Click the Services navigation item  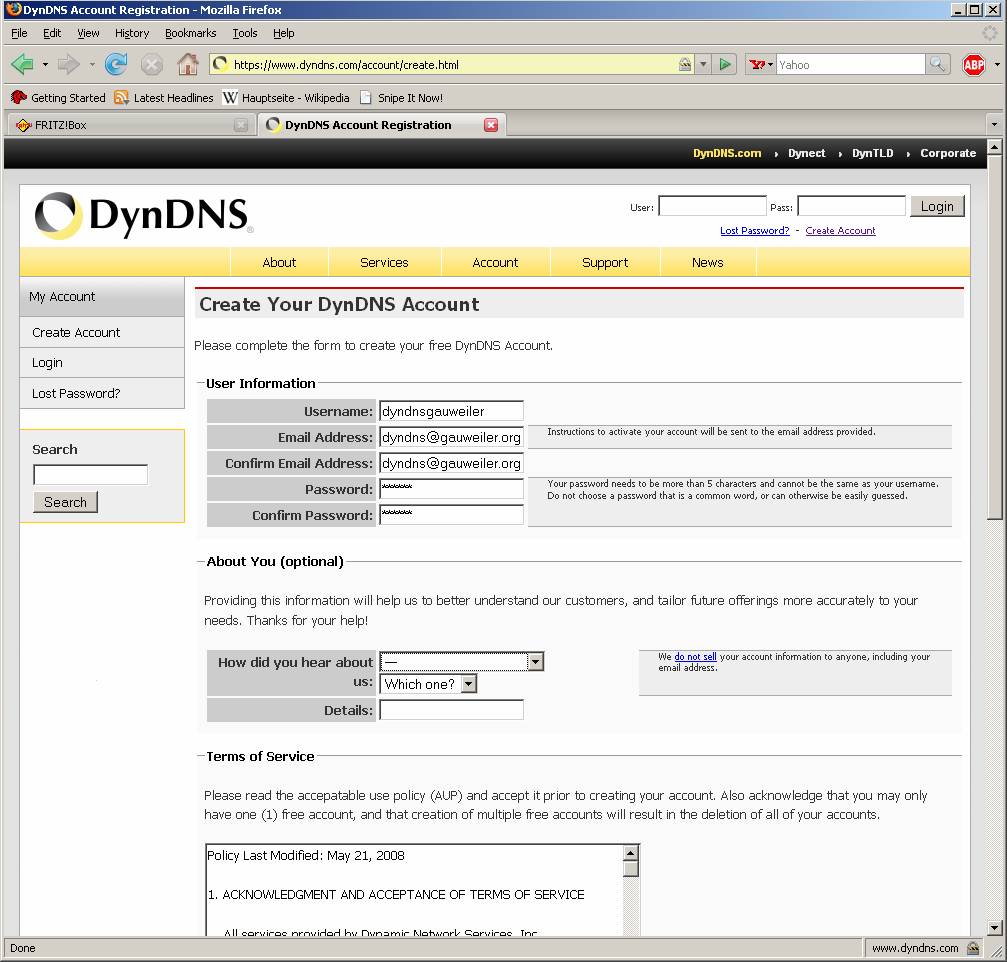point(384,262)
